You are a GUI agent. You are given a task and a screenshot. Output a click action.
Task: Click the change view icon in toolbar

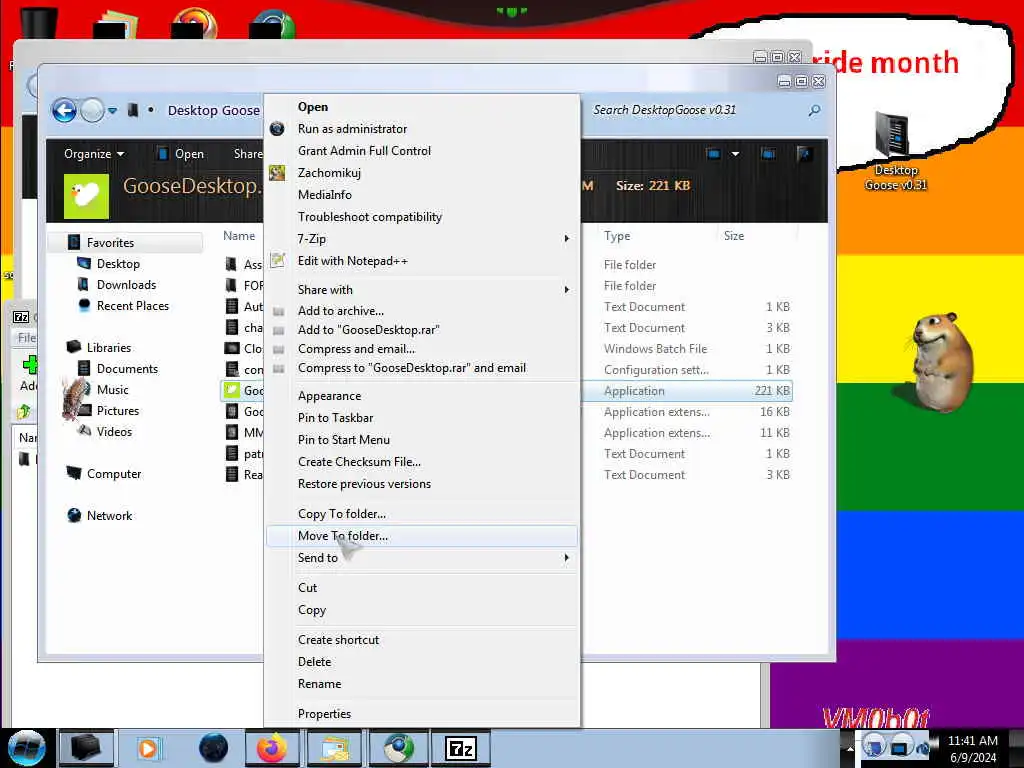713,154
